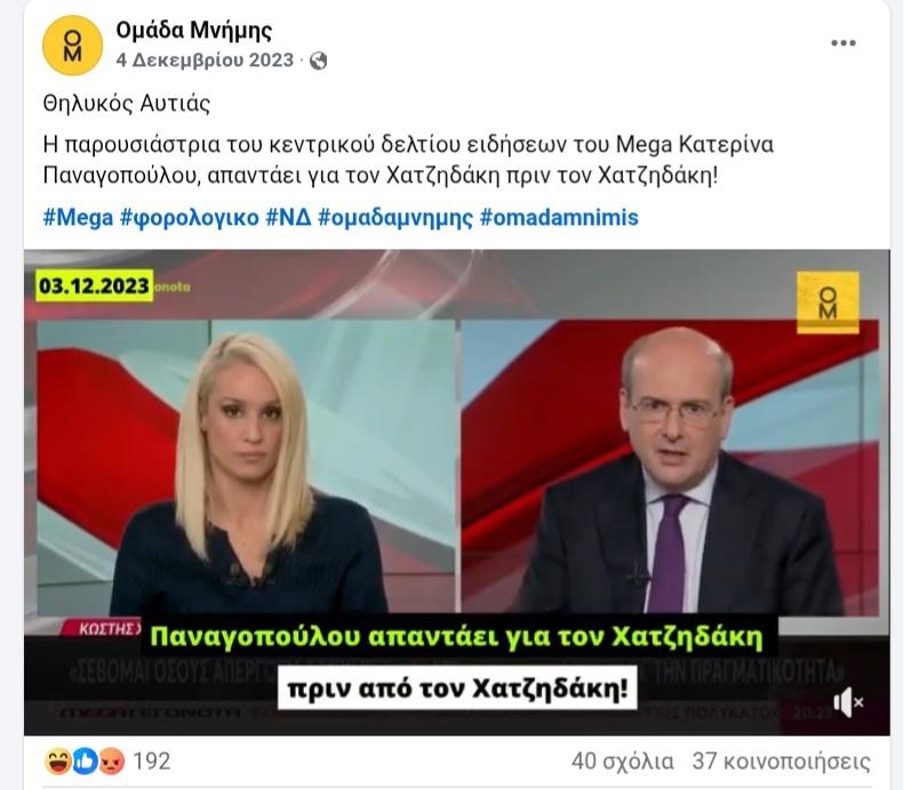The image size is (904, 790).
Task: Open the Ομάδα Μνήμης page name
Action: click(194, 31)
